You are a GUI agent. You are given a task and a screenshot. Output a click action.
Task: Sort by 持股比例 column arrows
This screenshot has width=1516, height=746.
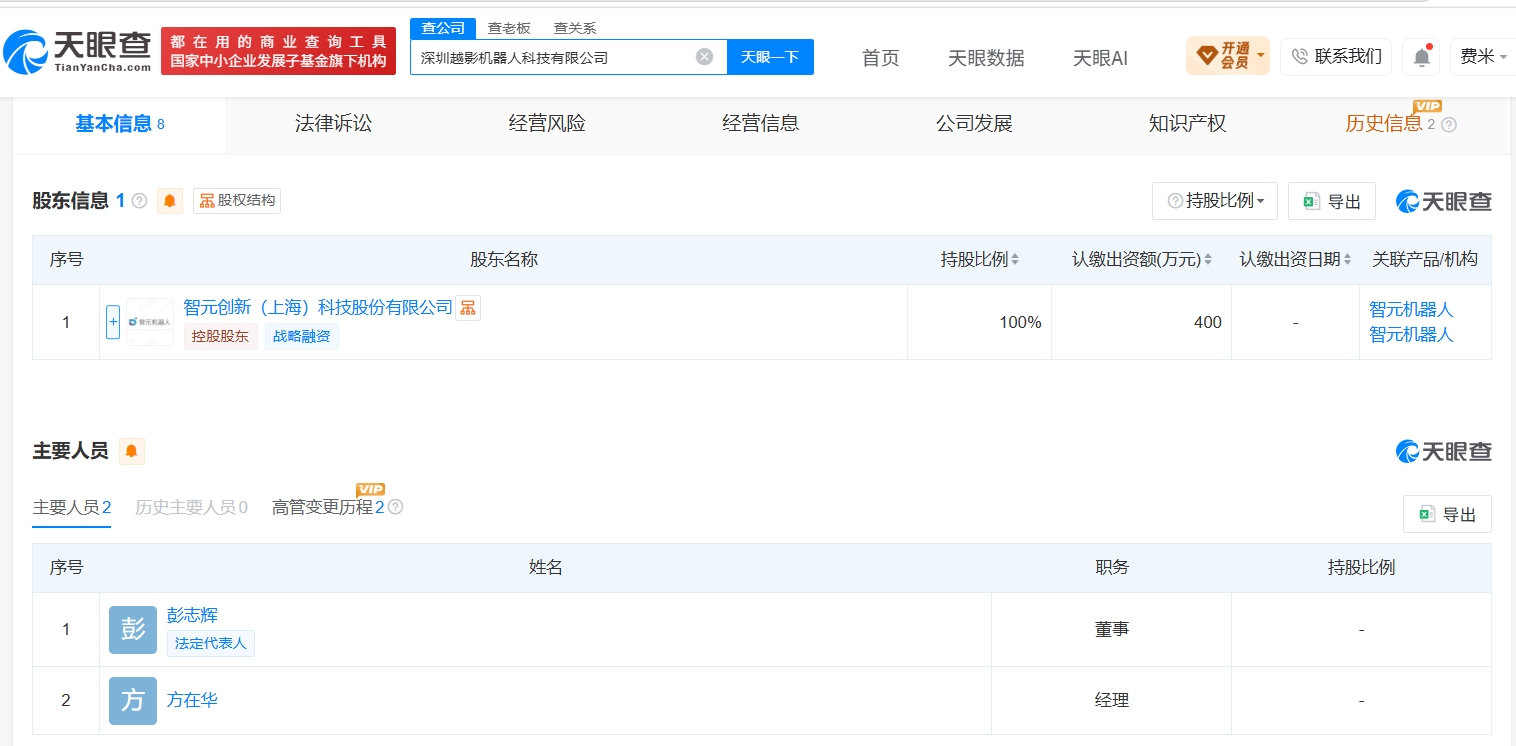click(1015, 260)
